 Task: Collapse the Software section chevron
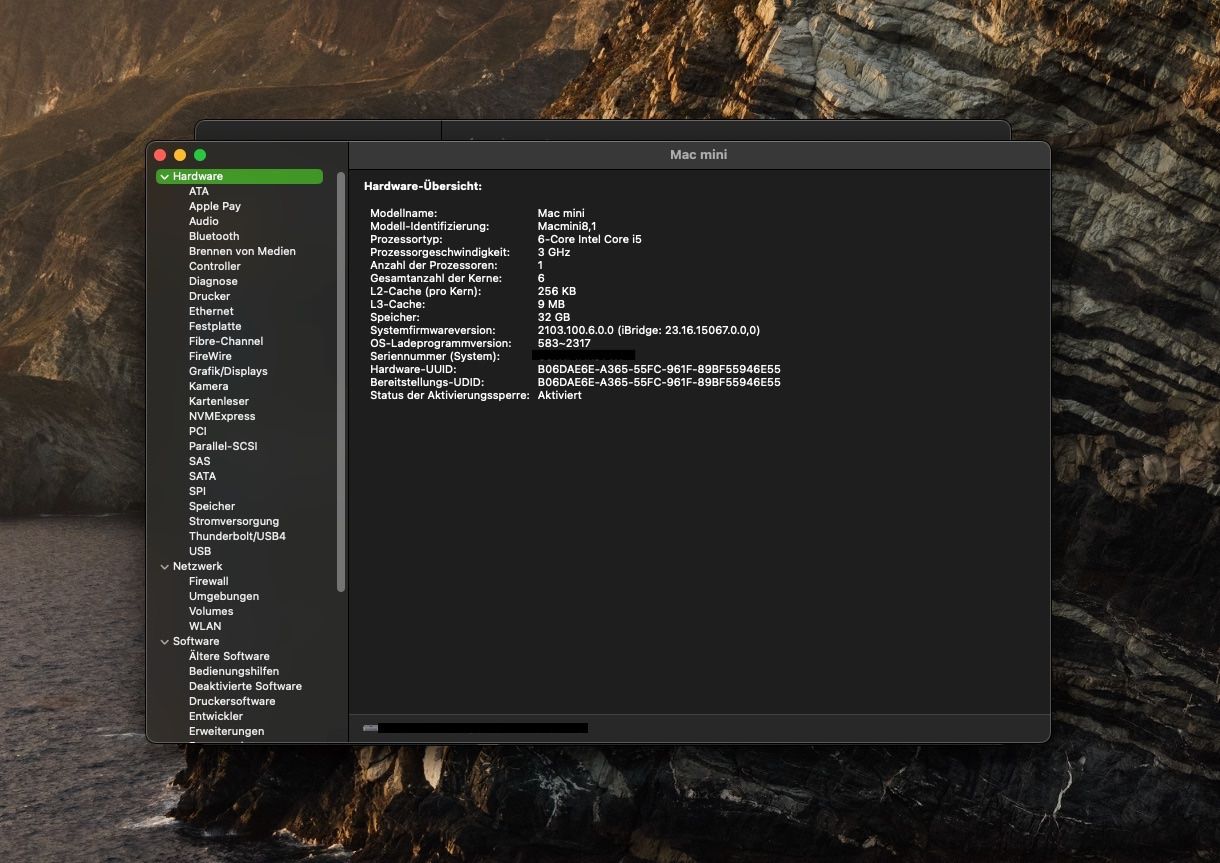click(164, 642)
